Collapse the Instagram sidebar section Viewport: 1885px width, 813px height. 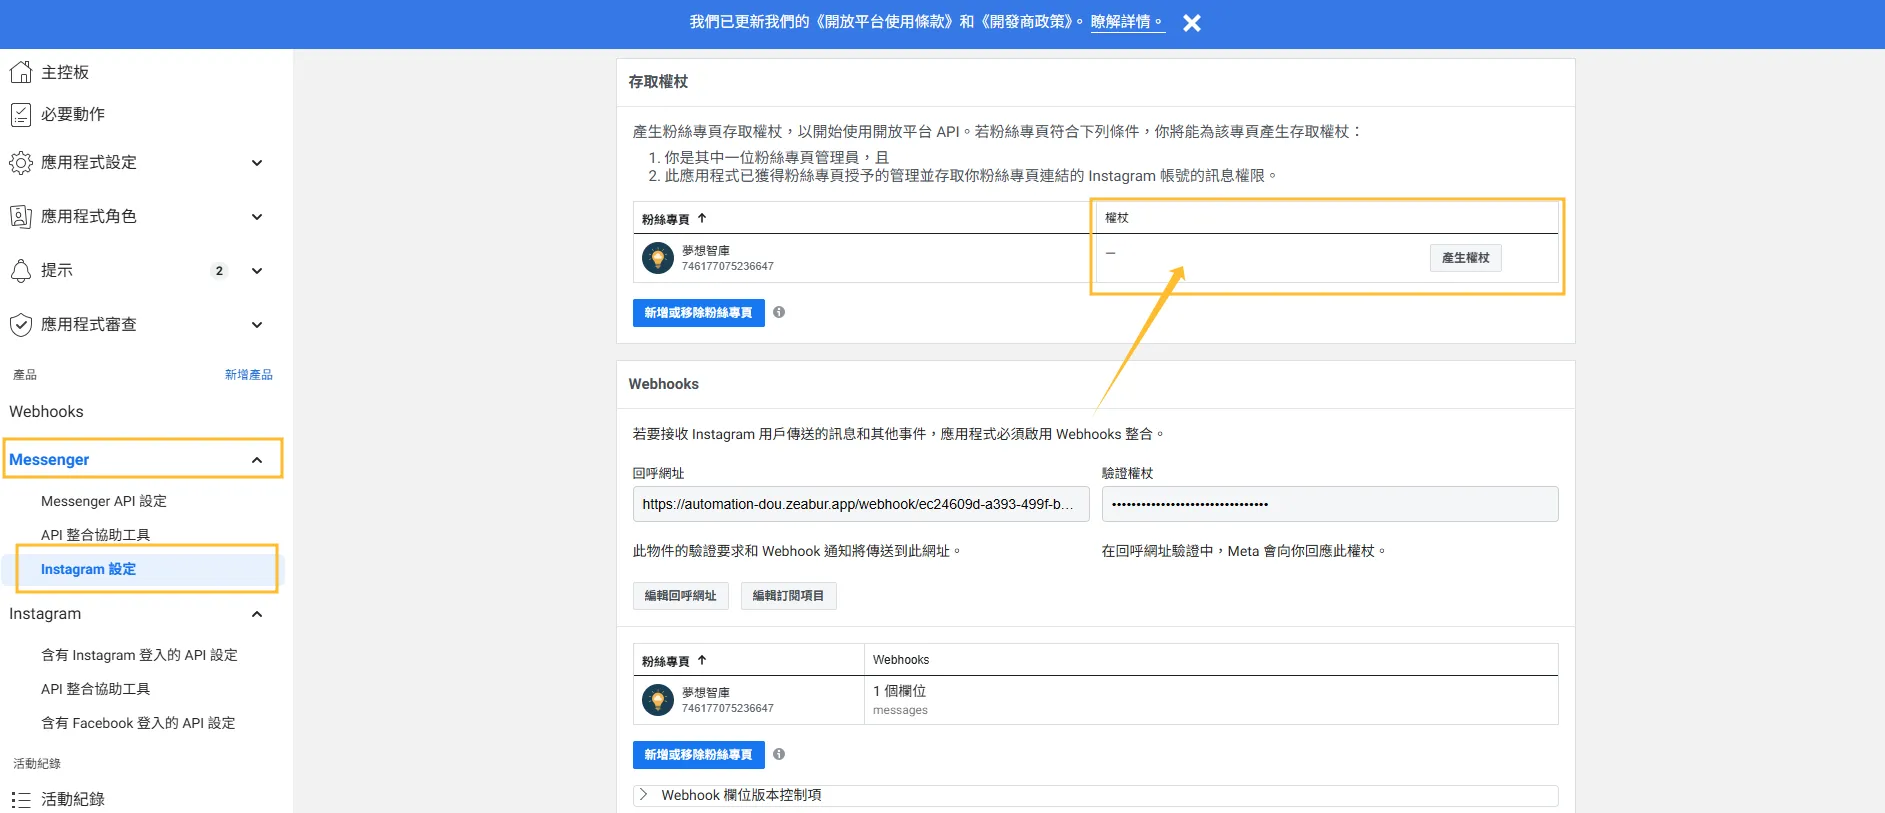pos(257,614)
